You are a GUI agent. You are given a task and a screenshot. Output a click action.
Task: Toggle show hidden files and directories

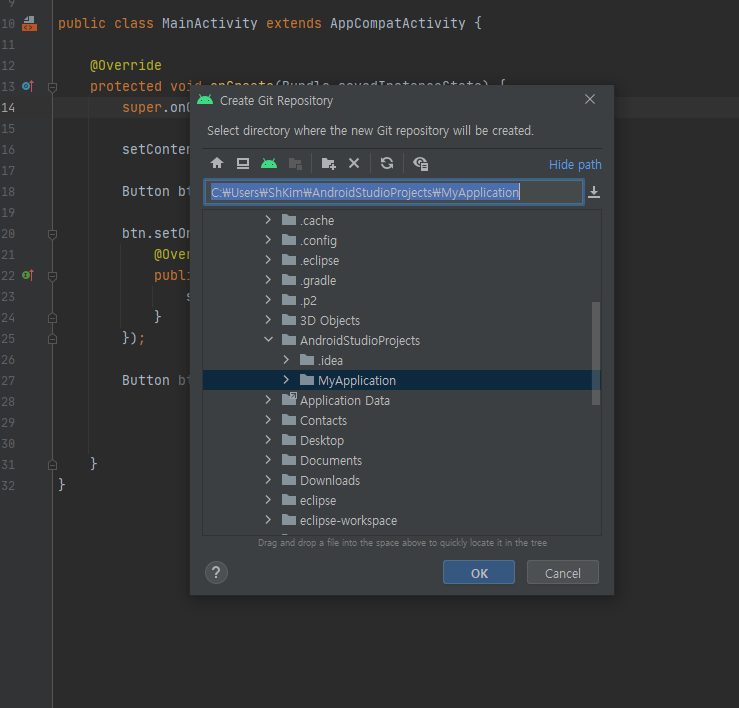(420, 164)
